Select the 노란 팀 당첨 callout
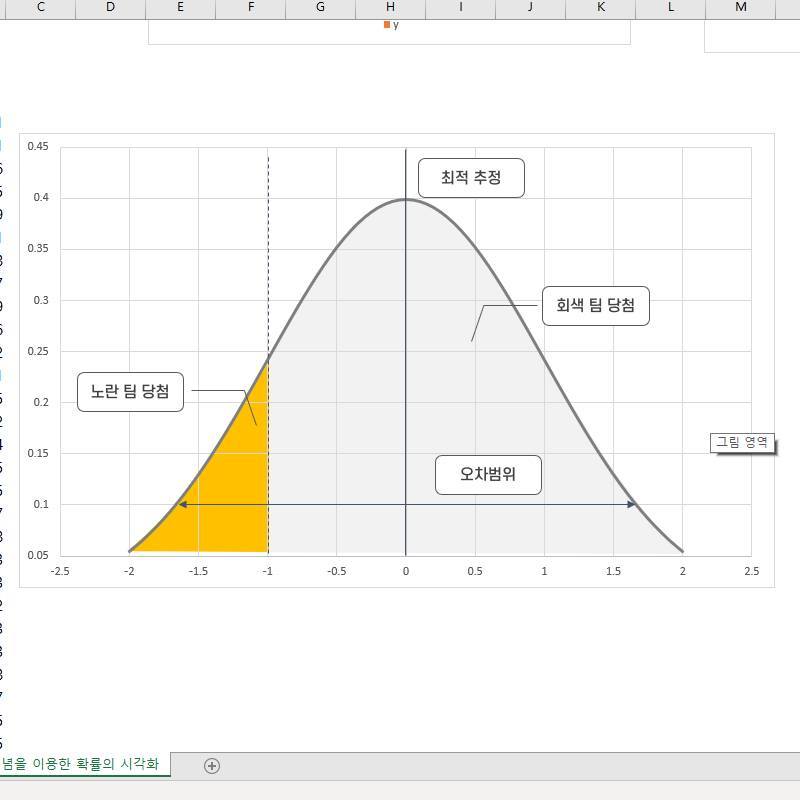The width and height of the screenshot is (800, 800). [x=130, y=392]
